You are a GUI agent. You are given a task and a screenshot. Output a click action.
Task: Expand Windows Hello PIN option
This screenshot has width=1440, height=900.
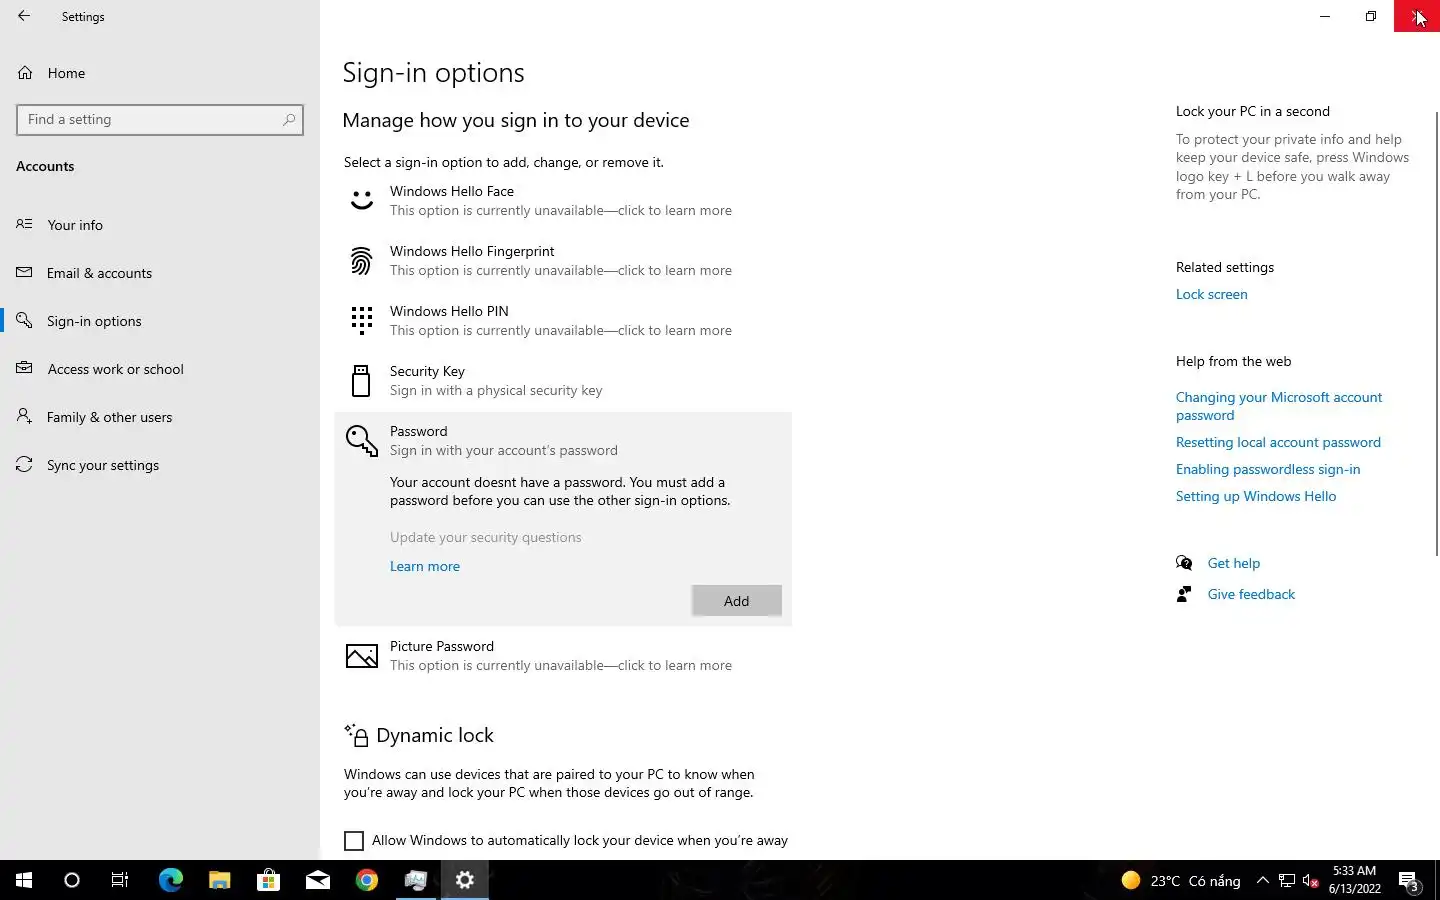[x=563, y=321]
